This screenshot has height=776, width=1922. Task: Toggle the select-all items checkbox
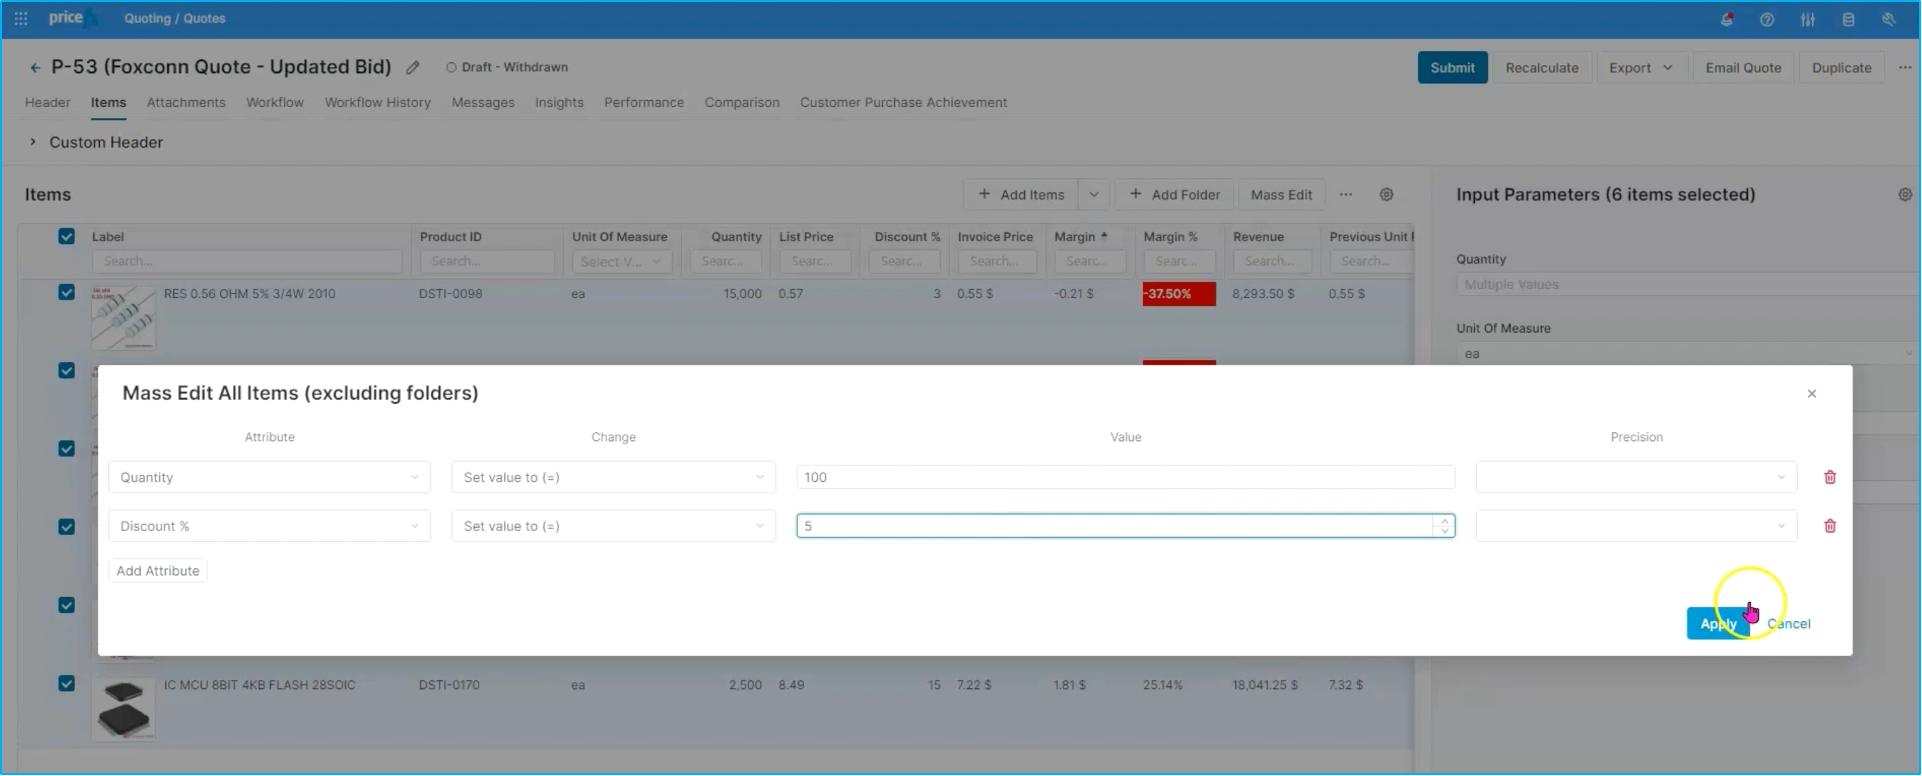click(66, 236)
